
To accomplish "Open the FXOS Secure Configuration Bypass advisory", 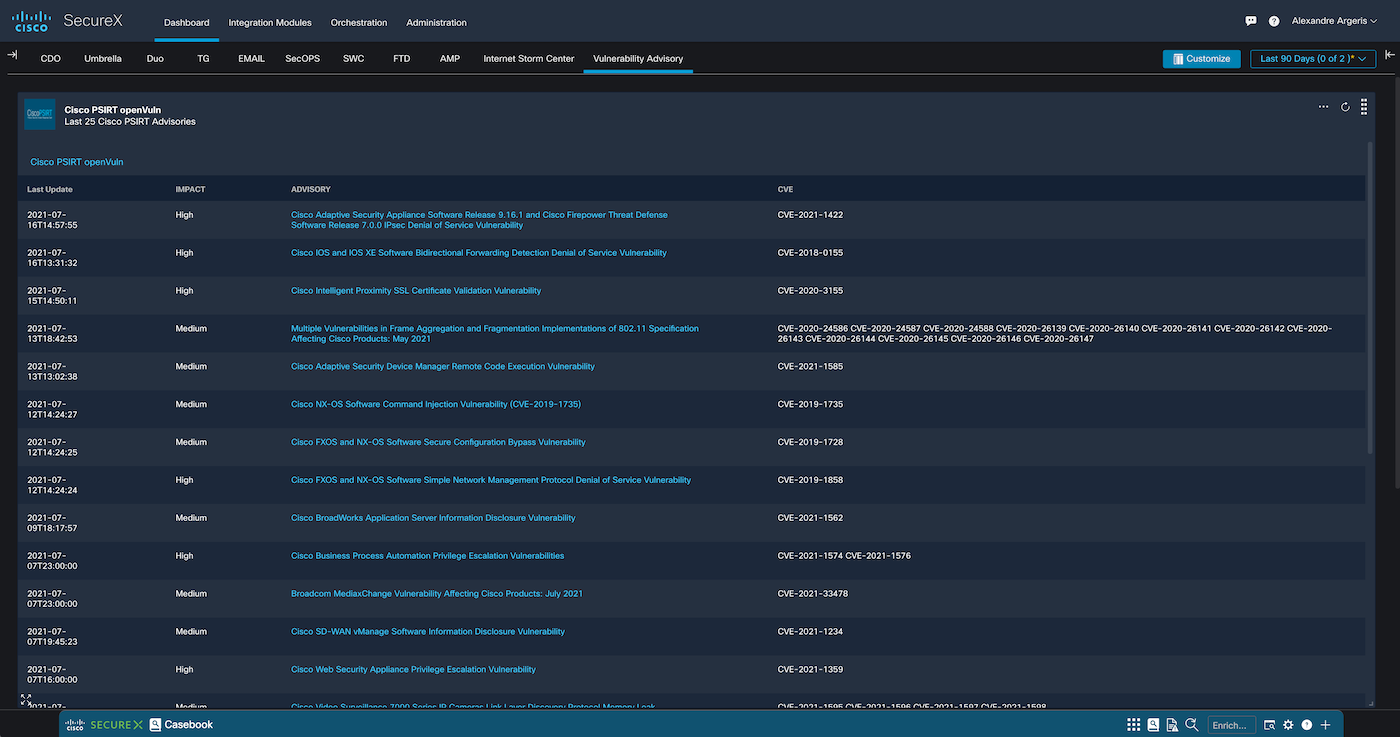I will point(438,442).
